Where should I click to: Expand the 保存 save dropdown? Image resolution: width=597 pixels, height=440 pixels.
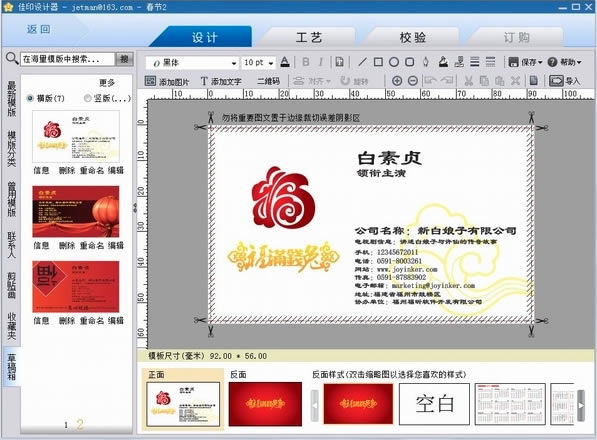525,62
